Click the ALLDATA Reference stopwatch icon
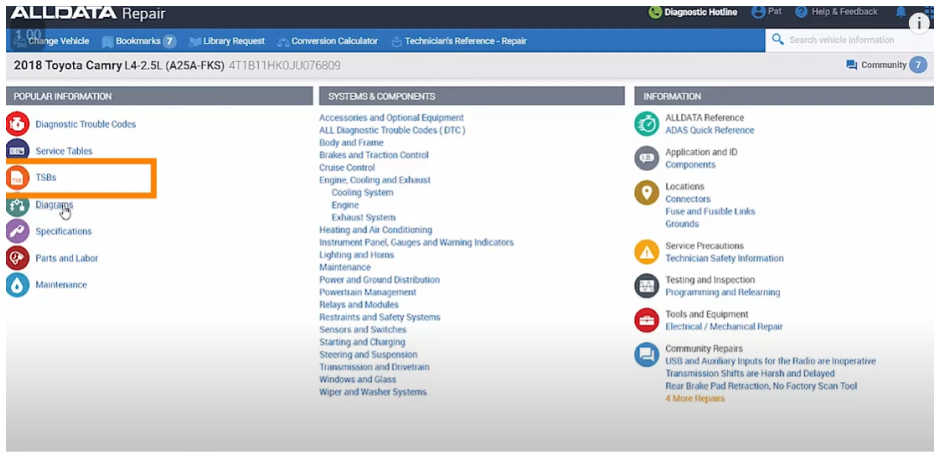Screen dimensions: 940x458 coord(646,124)
